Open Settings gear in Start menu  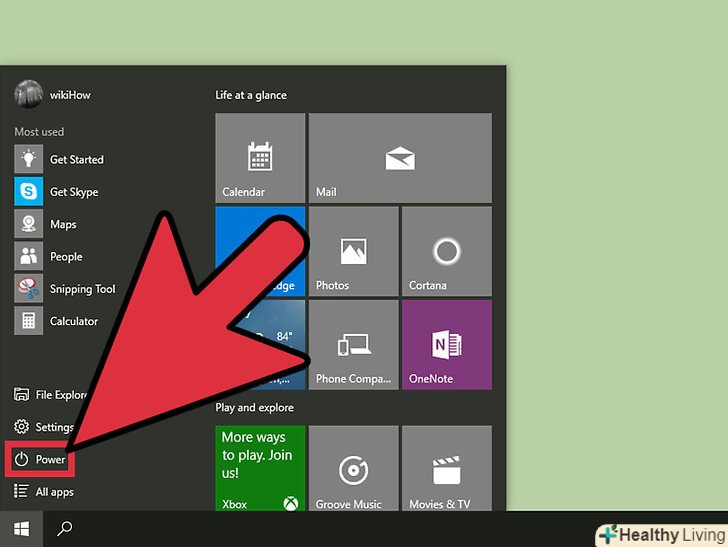tap(44, 427)
